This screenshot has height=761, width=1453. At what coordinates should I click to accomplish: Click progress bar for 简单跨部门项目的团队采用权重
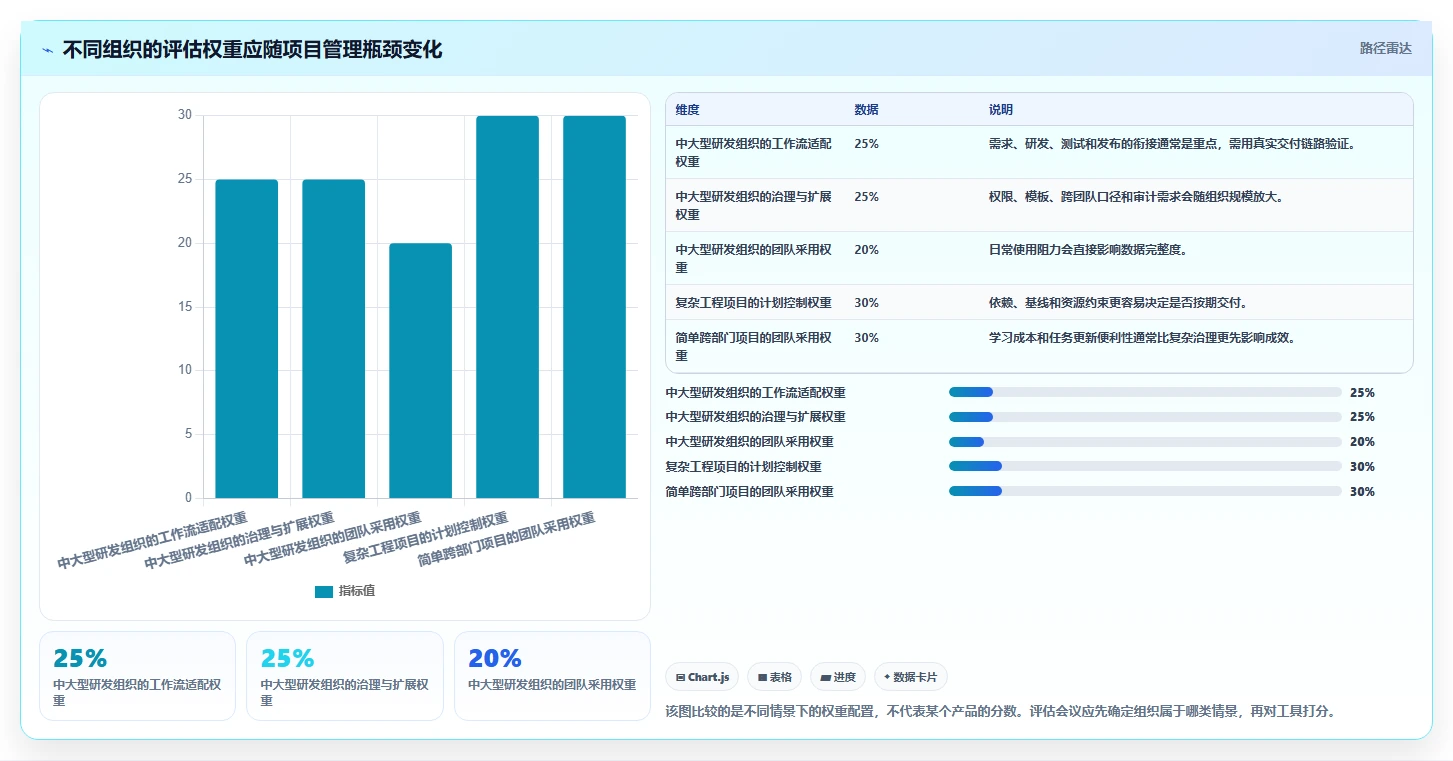tap(1145, 491)
